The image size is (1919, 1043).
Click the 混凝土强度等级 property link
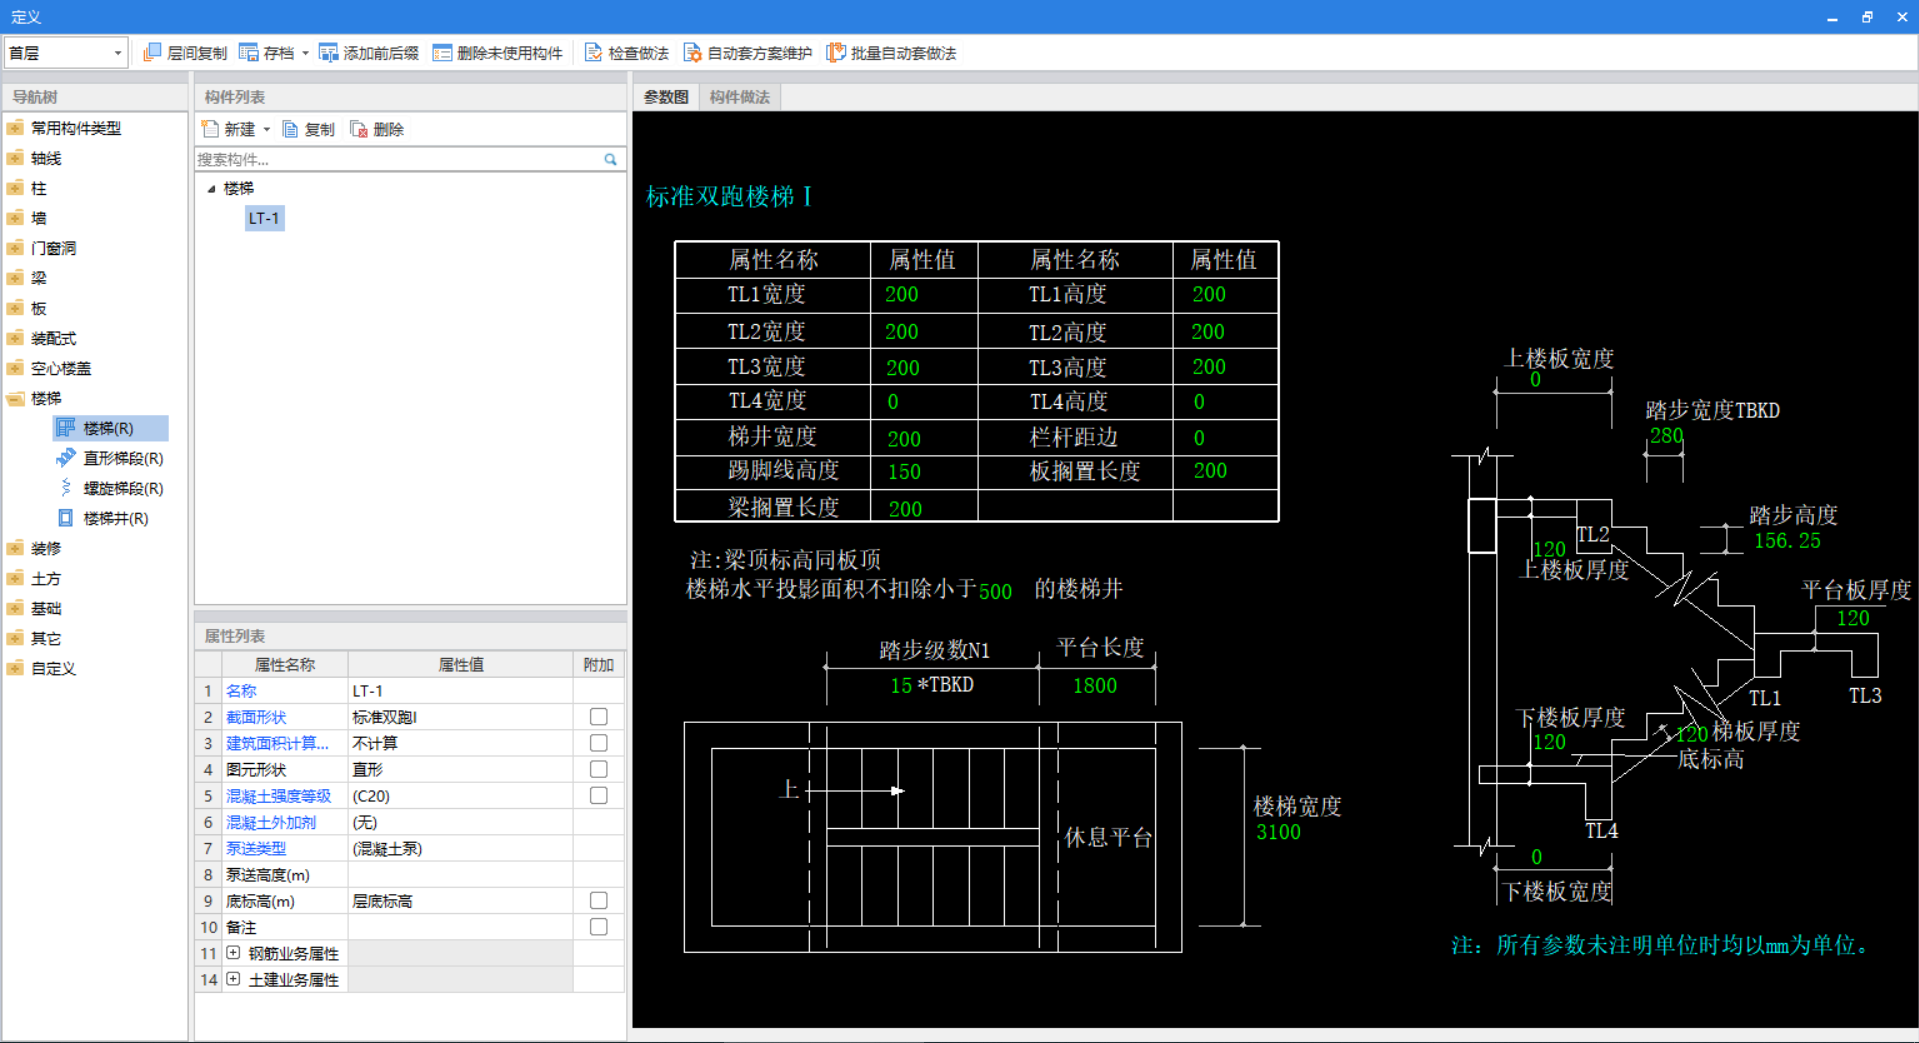coord(278,796)
